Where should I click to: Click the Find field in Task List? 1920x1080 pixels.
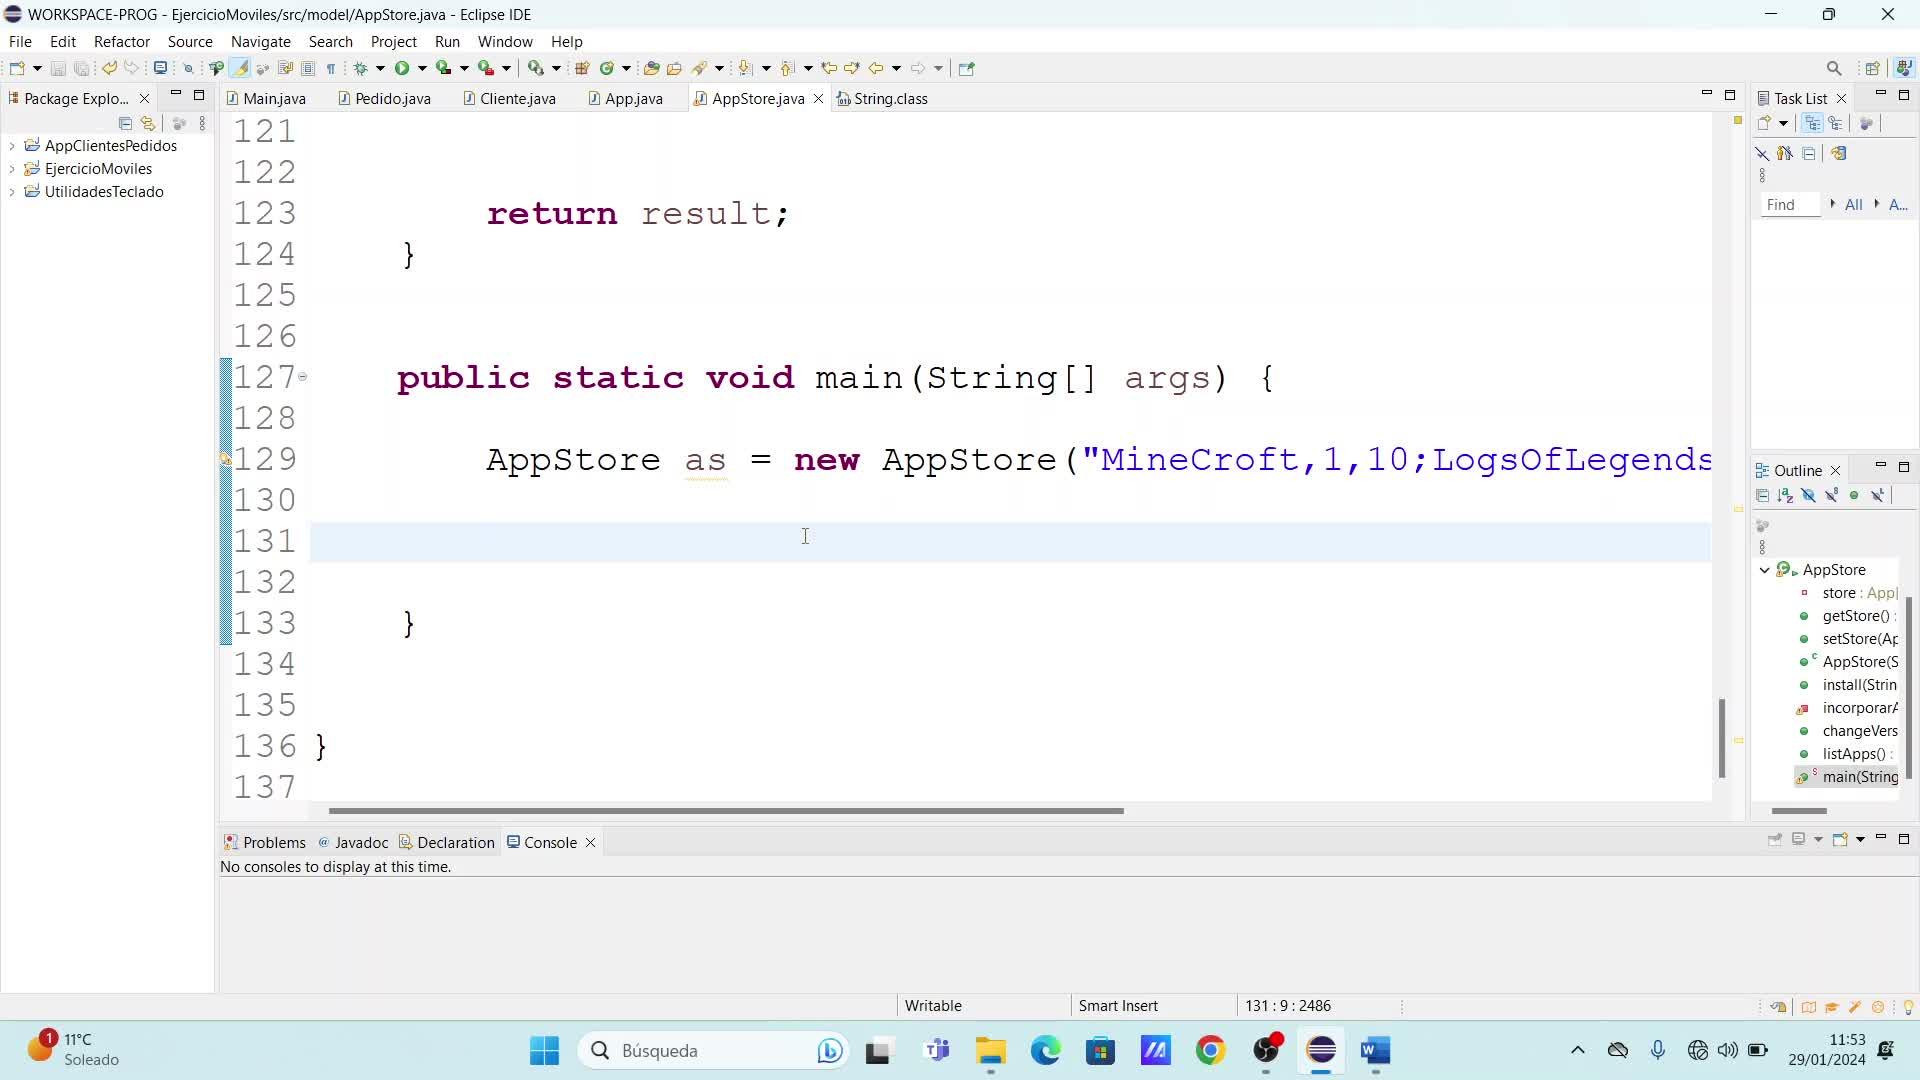1789,204
